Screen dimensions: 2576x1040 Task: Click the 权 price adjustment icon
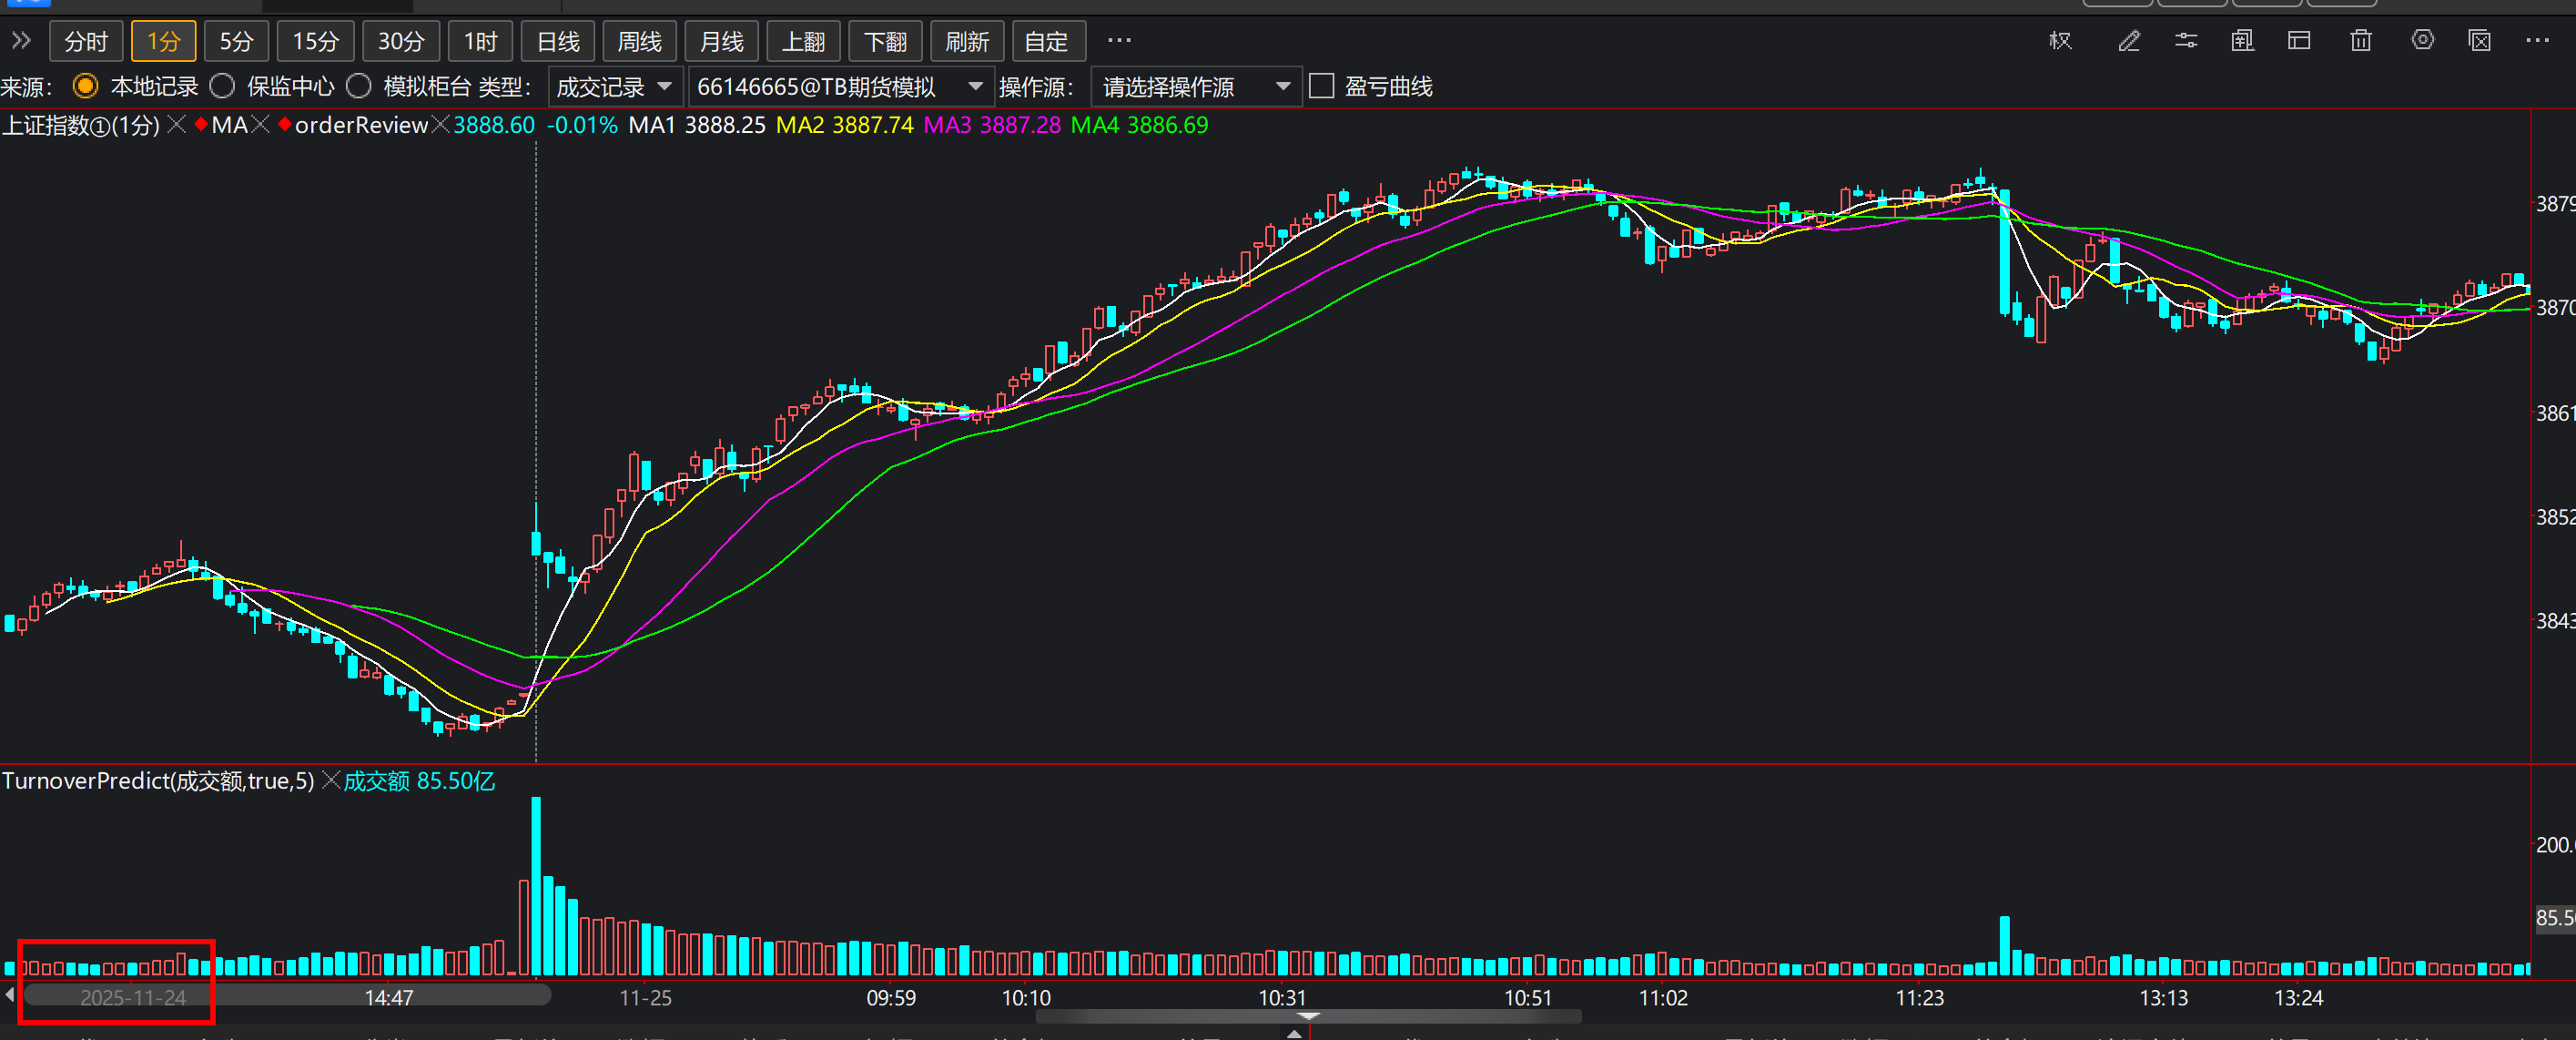[x=2060, y=41]
